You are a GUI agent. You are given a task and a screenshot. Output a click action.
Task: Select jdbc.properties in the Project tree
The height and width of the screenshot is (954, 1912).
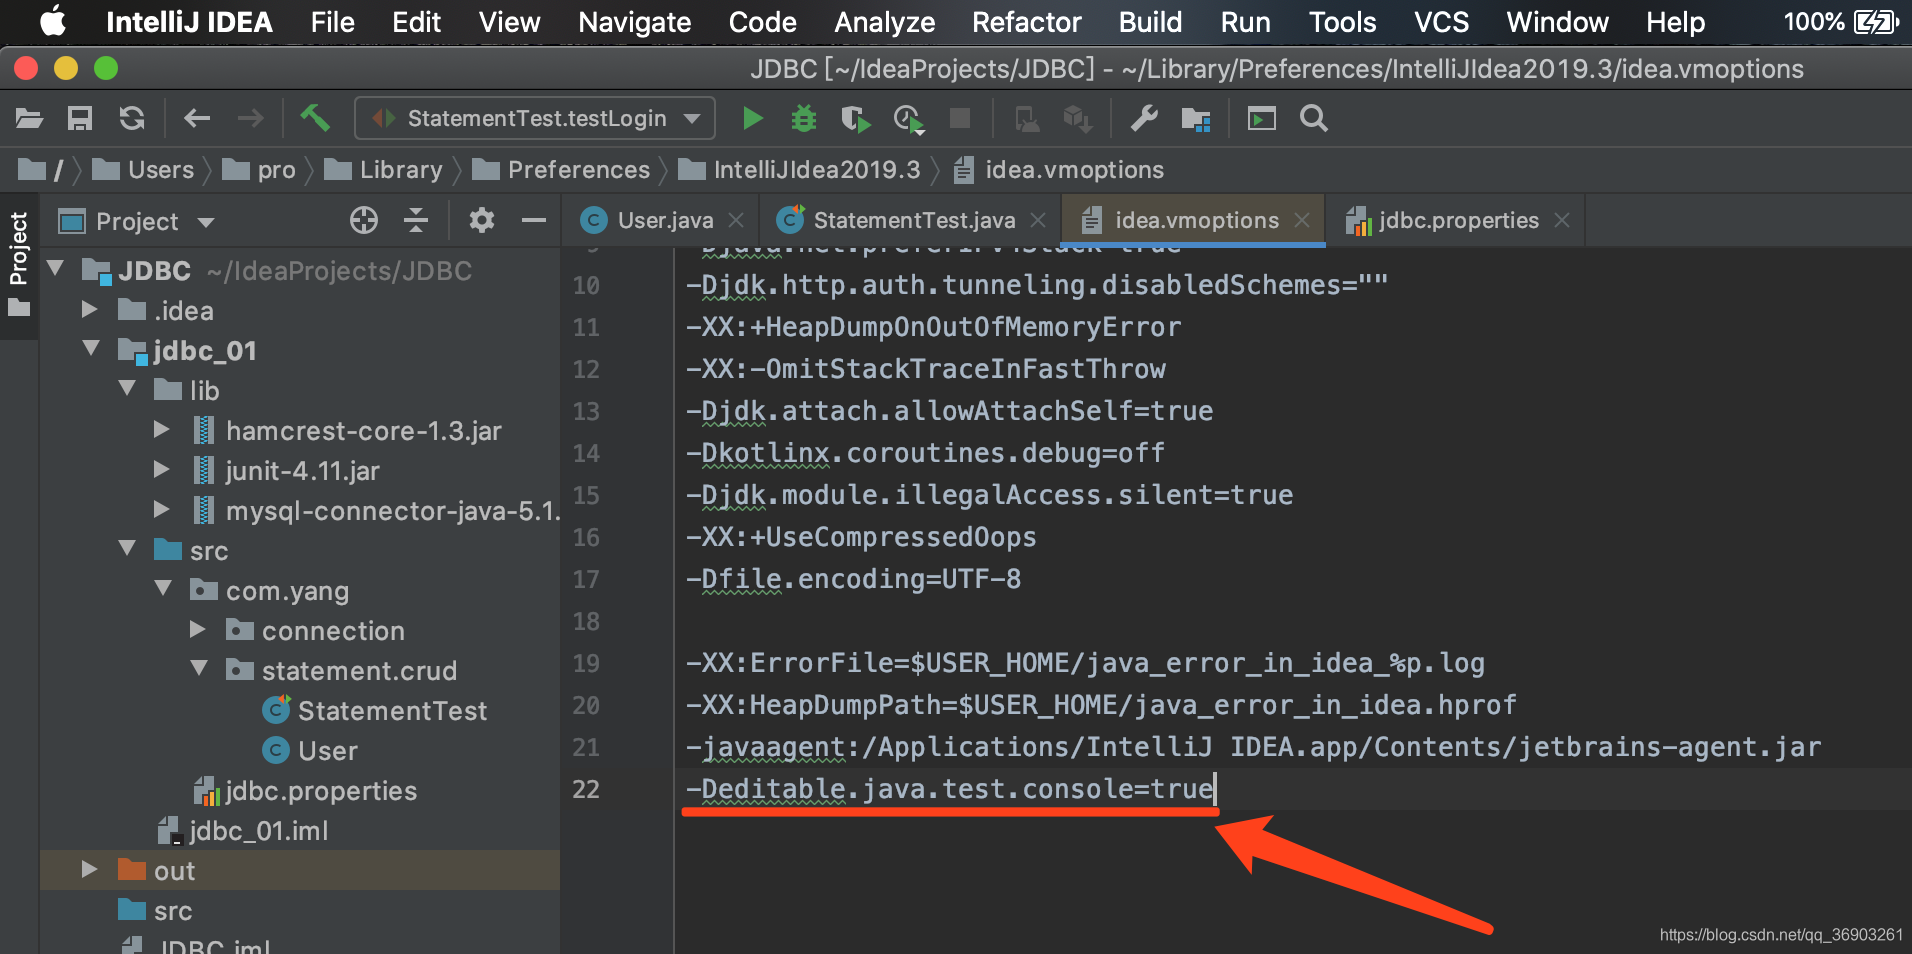[x=320, y=791]
